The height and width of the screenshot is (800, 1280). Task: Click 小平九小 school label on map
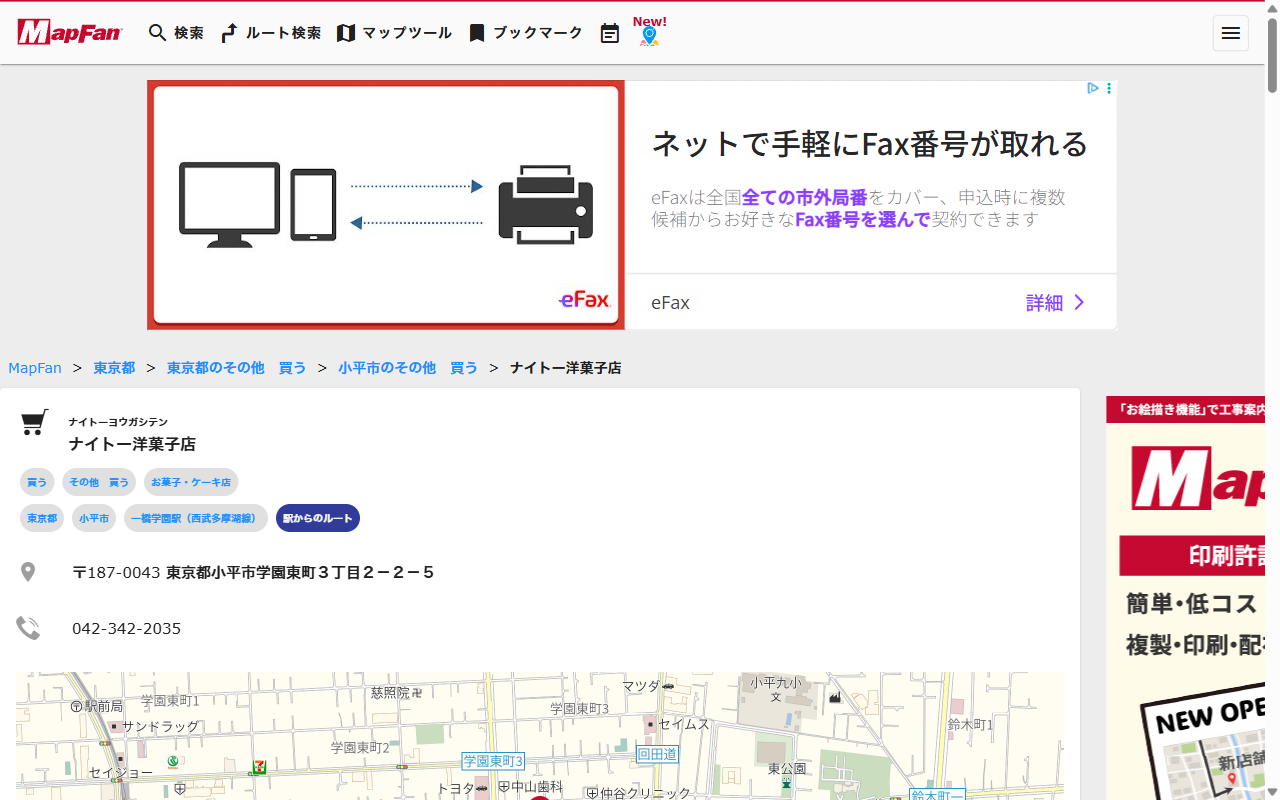776,683
